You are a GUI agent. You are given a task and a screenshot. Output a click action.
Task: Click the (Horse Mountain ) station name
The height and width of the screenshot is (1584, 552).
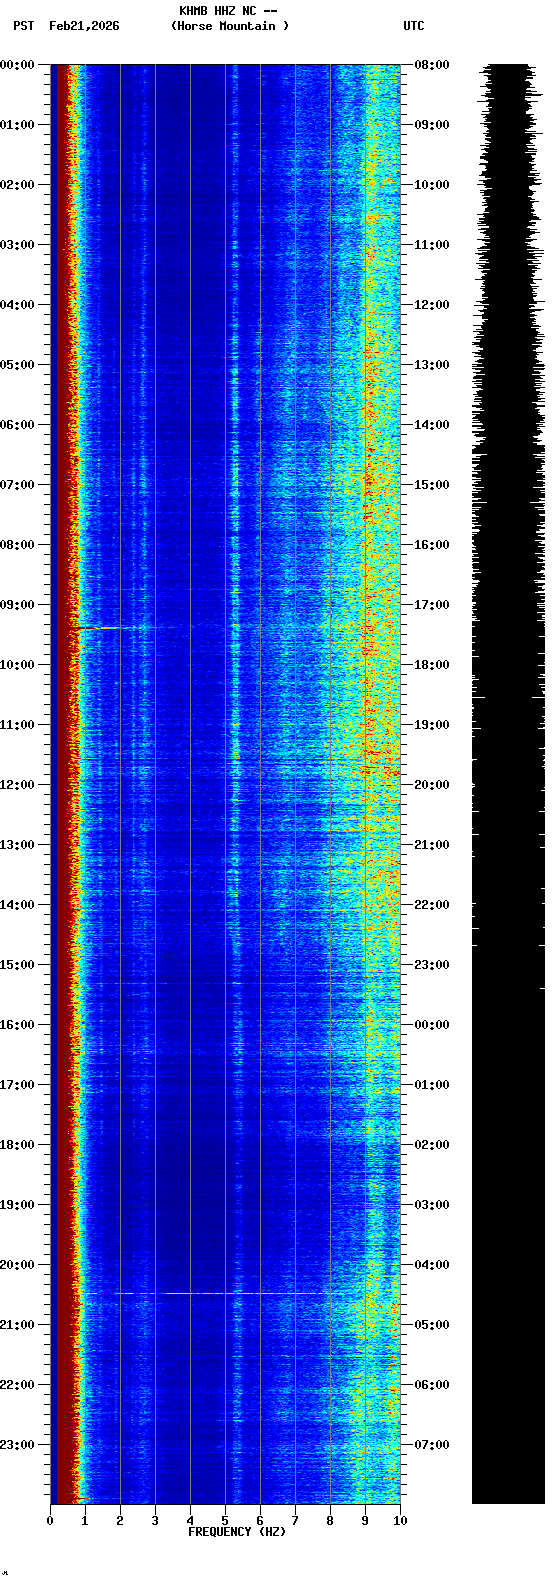pos(230,26)
